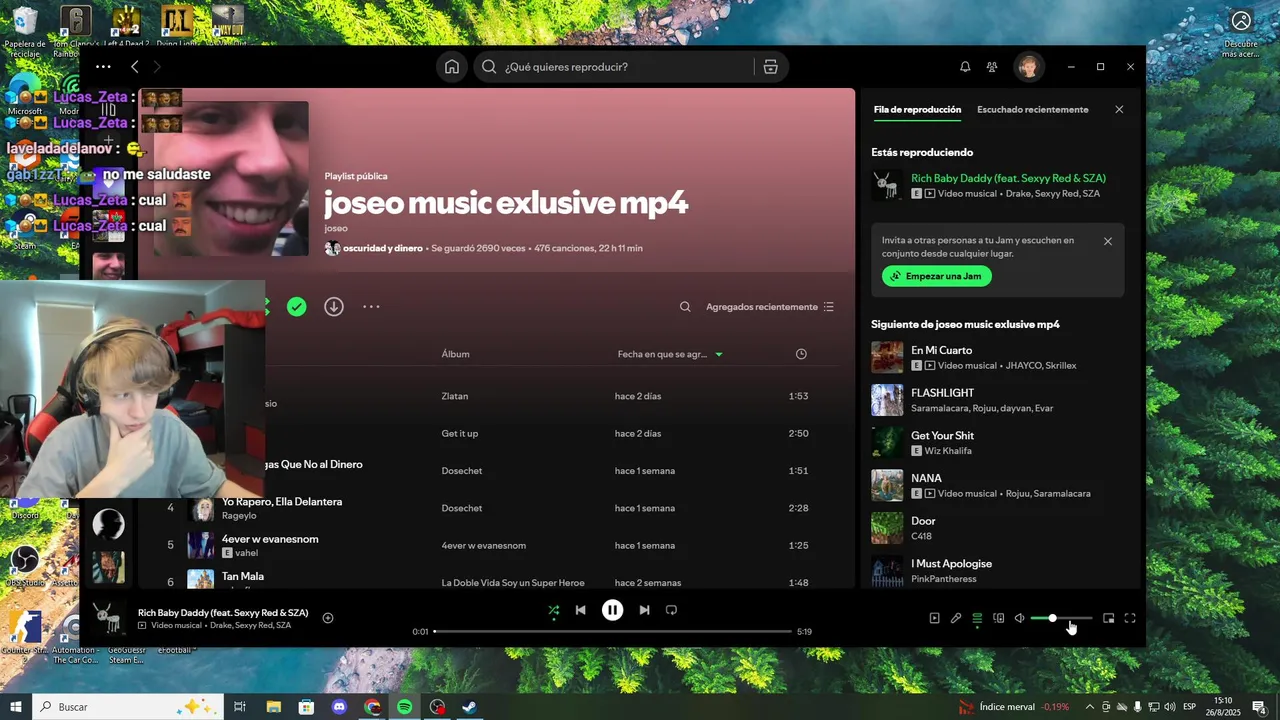Mute the volume speaker icon
Screen dimensions: 1280x720
pos(1019,618)
